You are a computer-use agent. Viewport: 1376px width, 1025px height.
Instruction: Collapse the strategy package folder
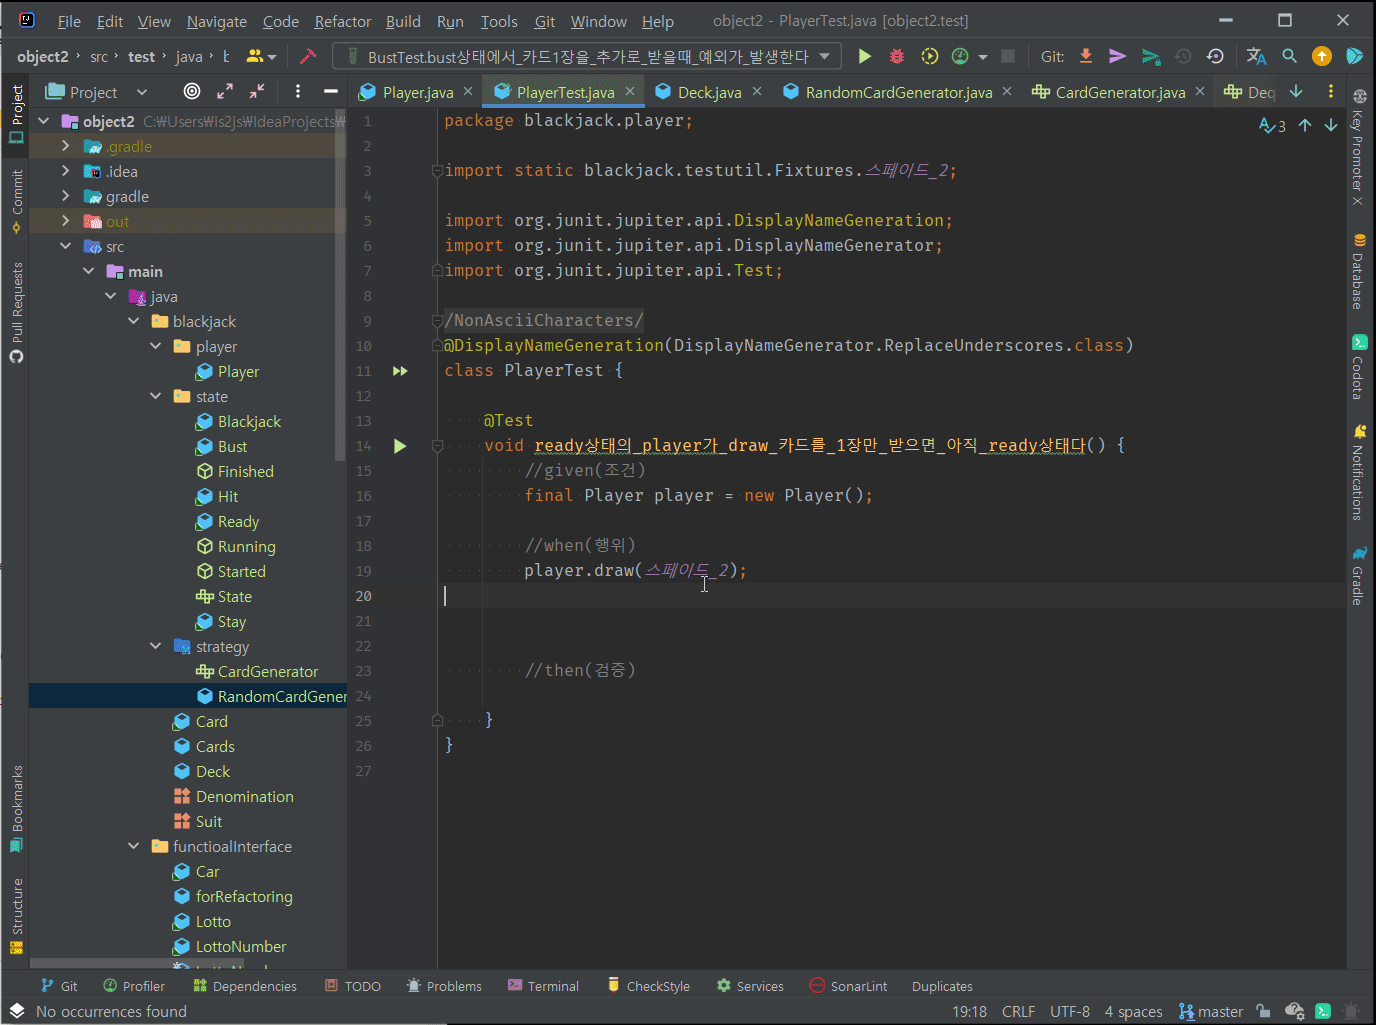156,647
